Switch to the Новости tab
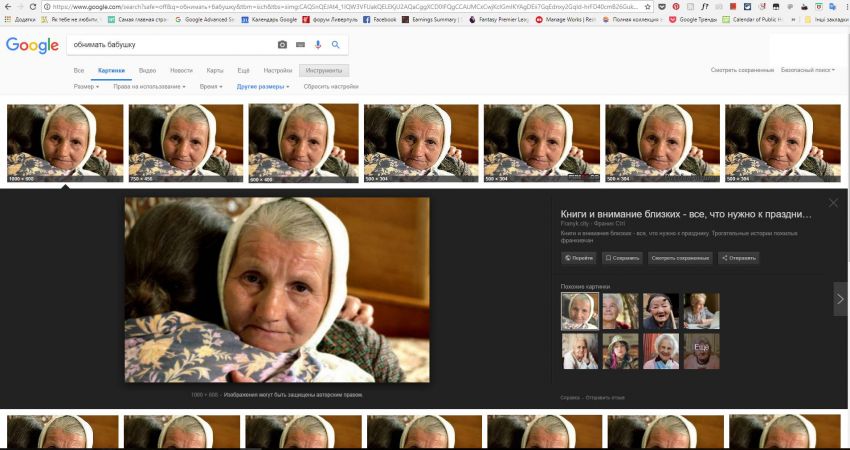The height and width of the screenshot is (450, 850). pyautogui.click(x=181, y=70)
